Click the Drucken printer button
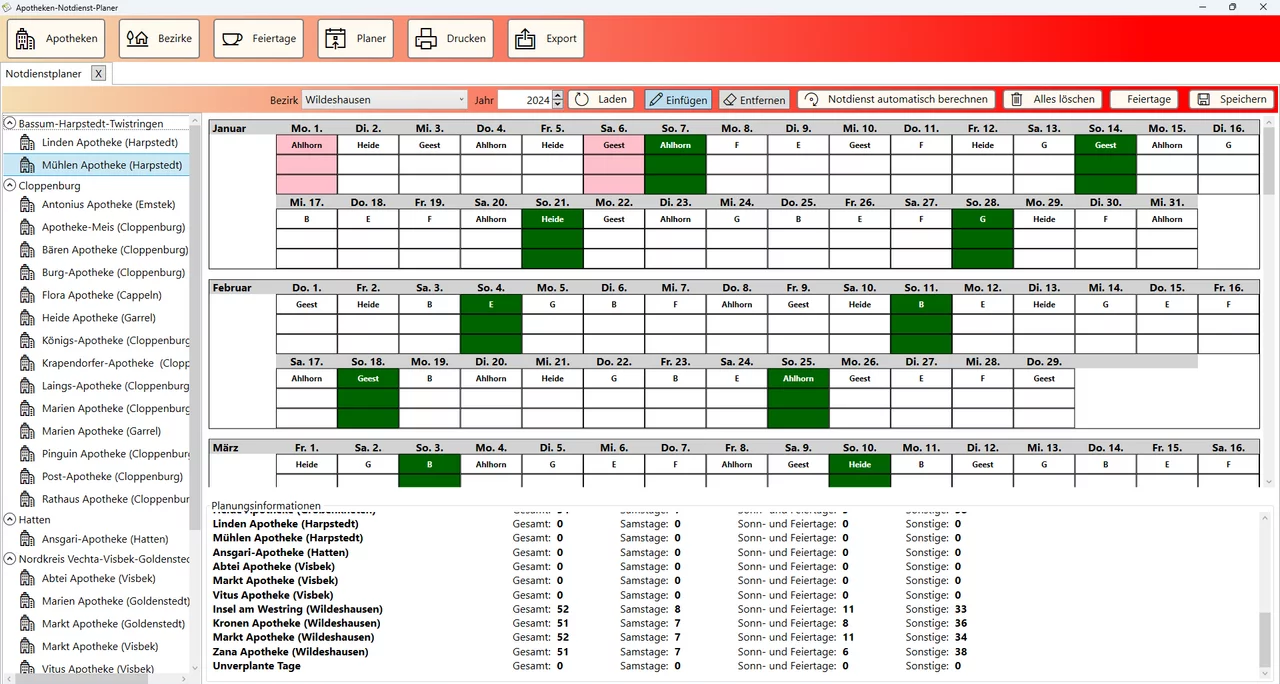1280x684 pixels. [x=450, y=39]
